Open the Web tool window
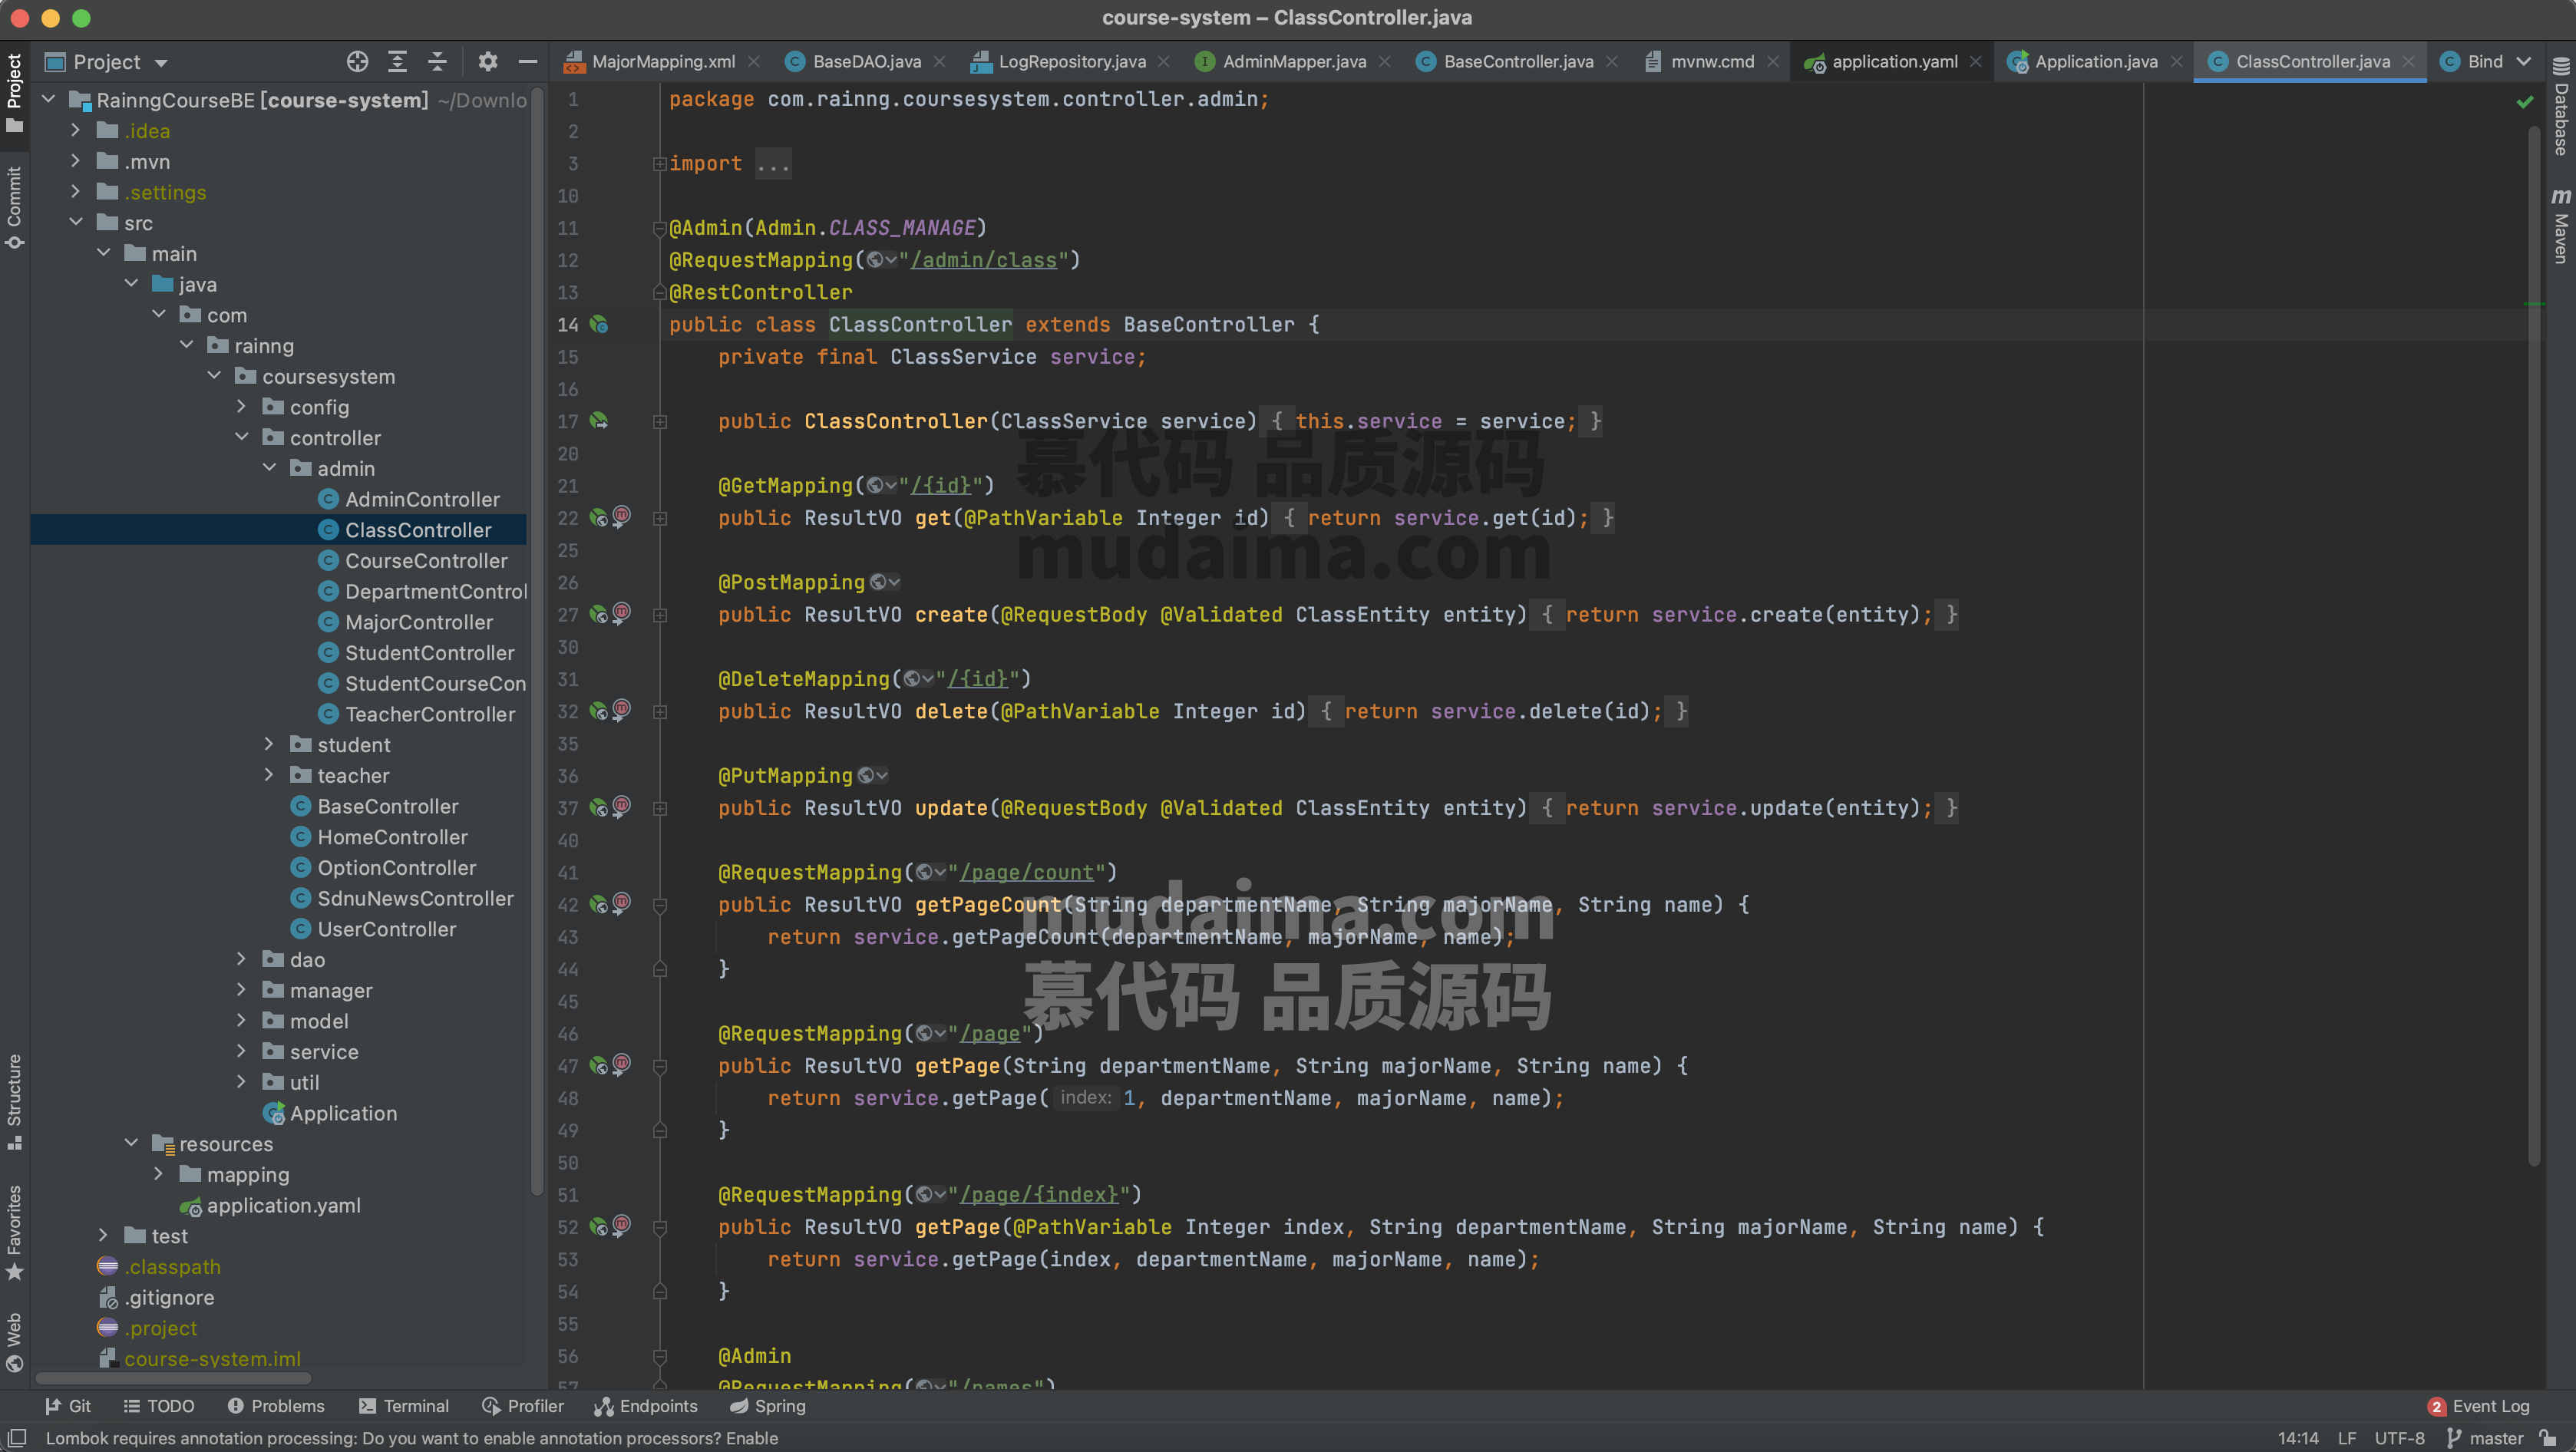The height and width of the screenshot is (1452, 2576). [14, 1342]
